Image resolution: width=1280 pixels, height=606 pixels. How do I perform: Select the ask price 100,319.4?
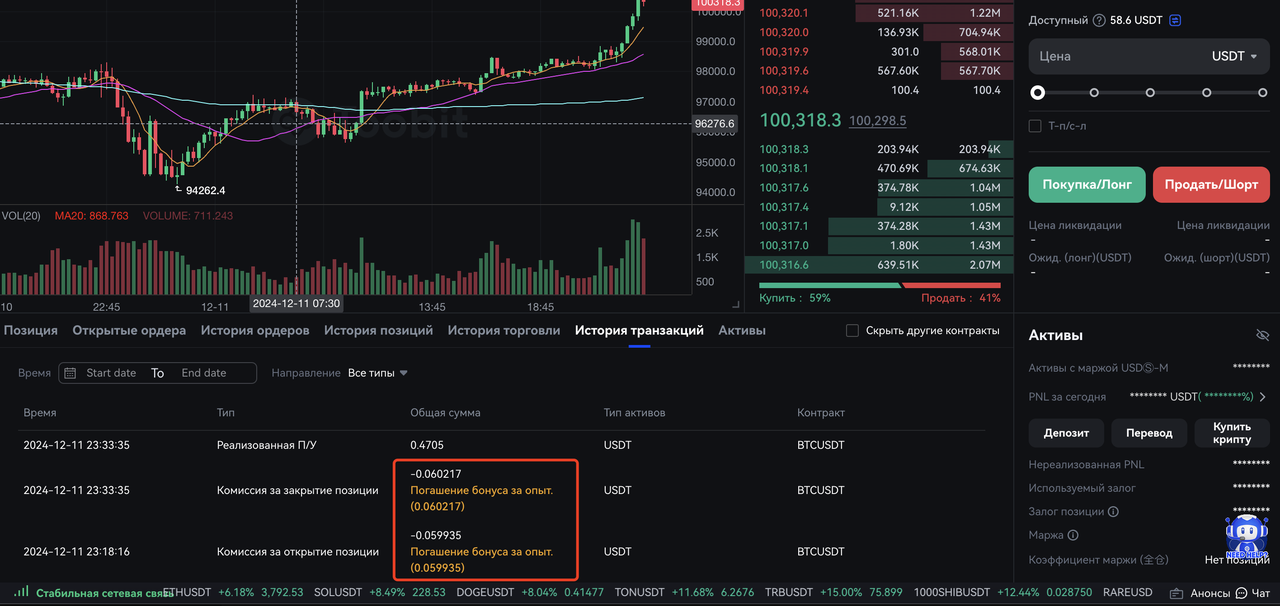click(785, 90)
